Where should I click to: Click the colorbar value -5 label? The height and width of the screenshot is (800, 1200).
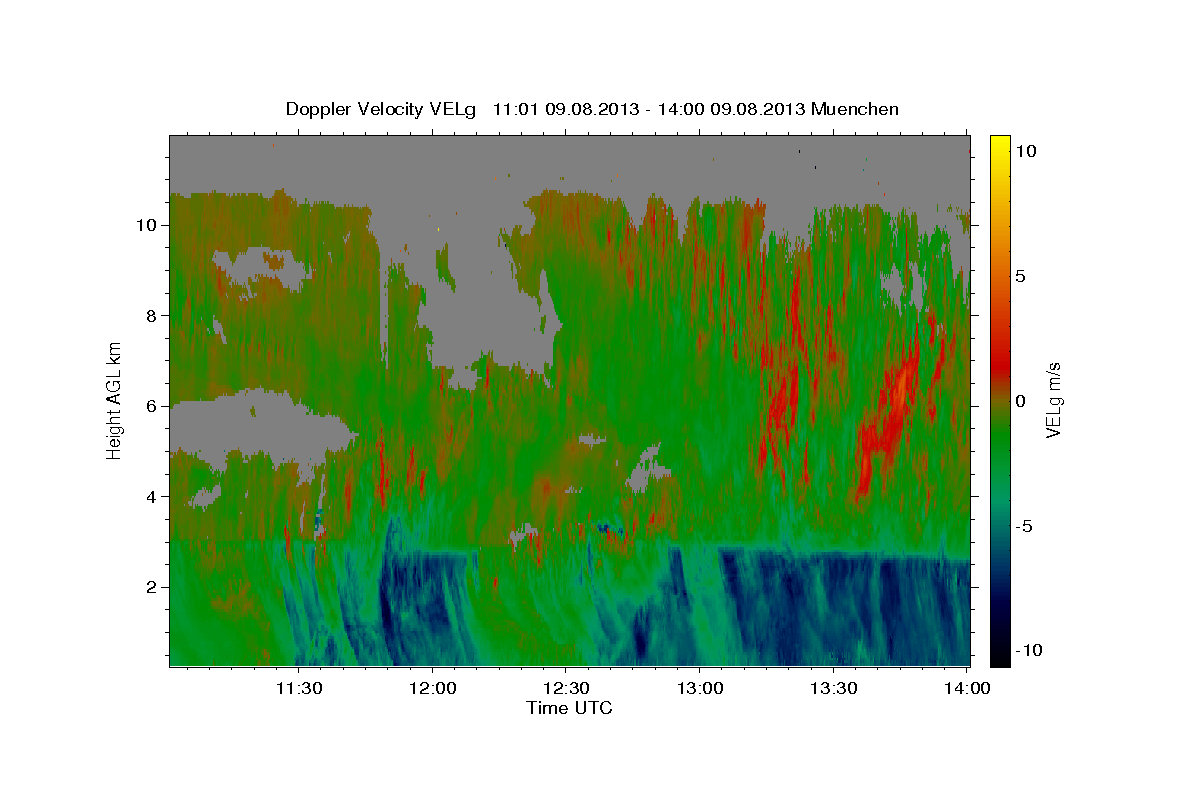coord(1025,526)
